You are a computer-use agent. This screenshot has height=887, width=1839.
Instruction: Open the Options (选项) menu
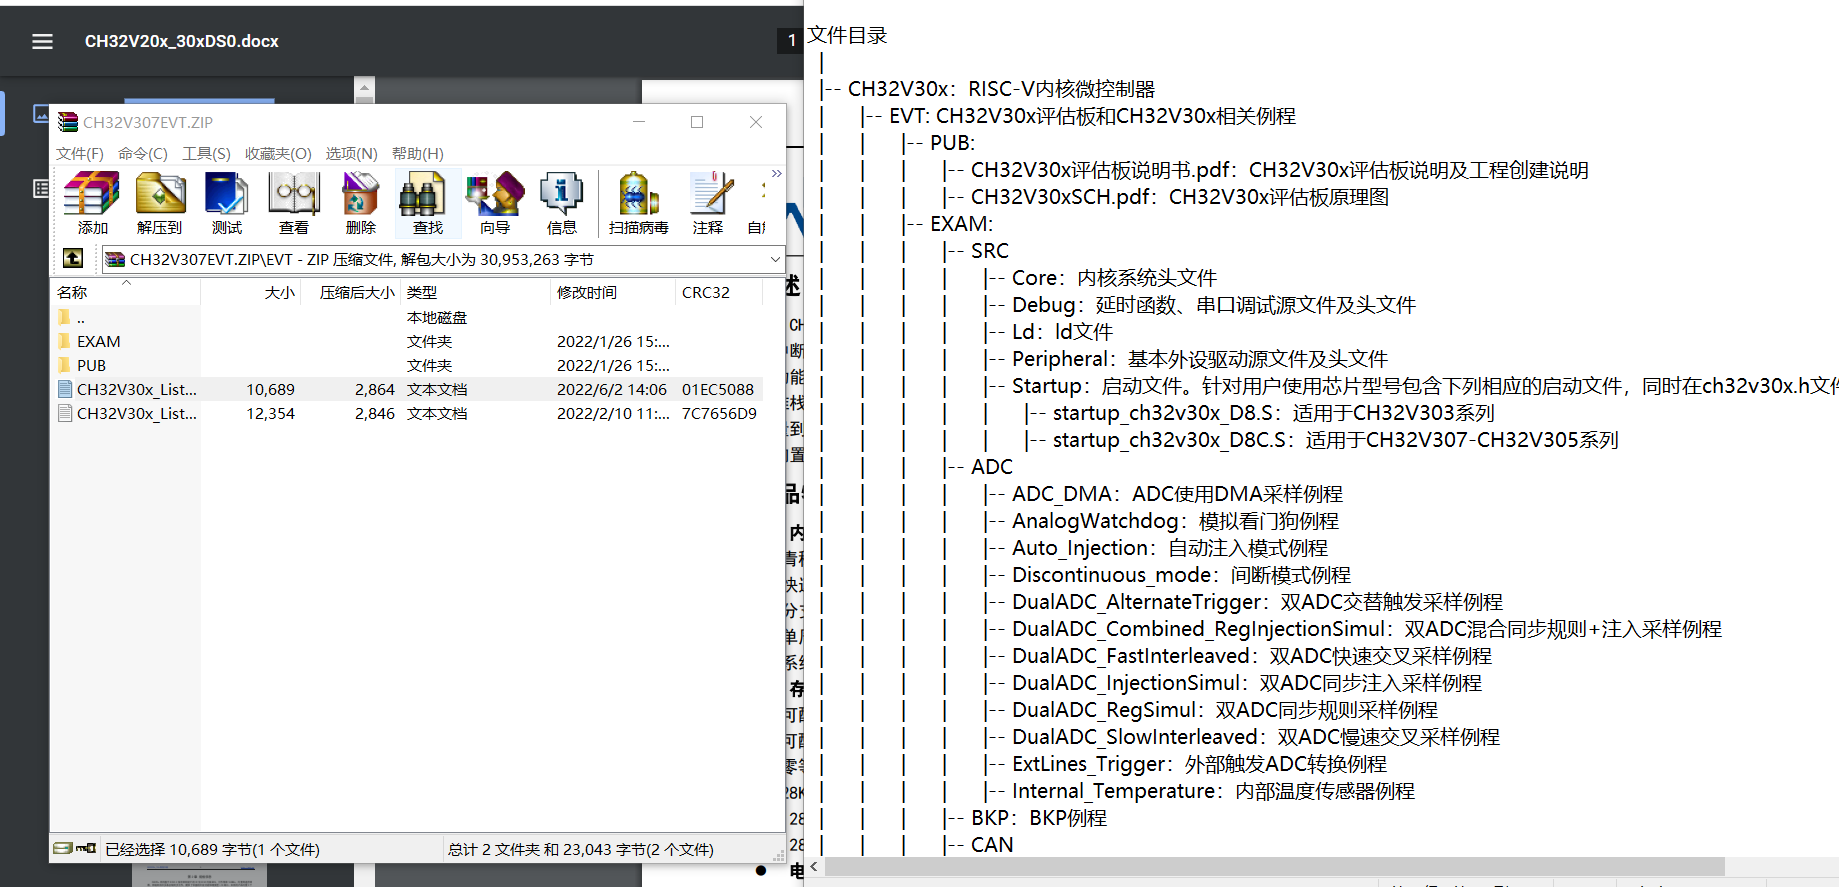(351, 153)
